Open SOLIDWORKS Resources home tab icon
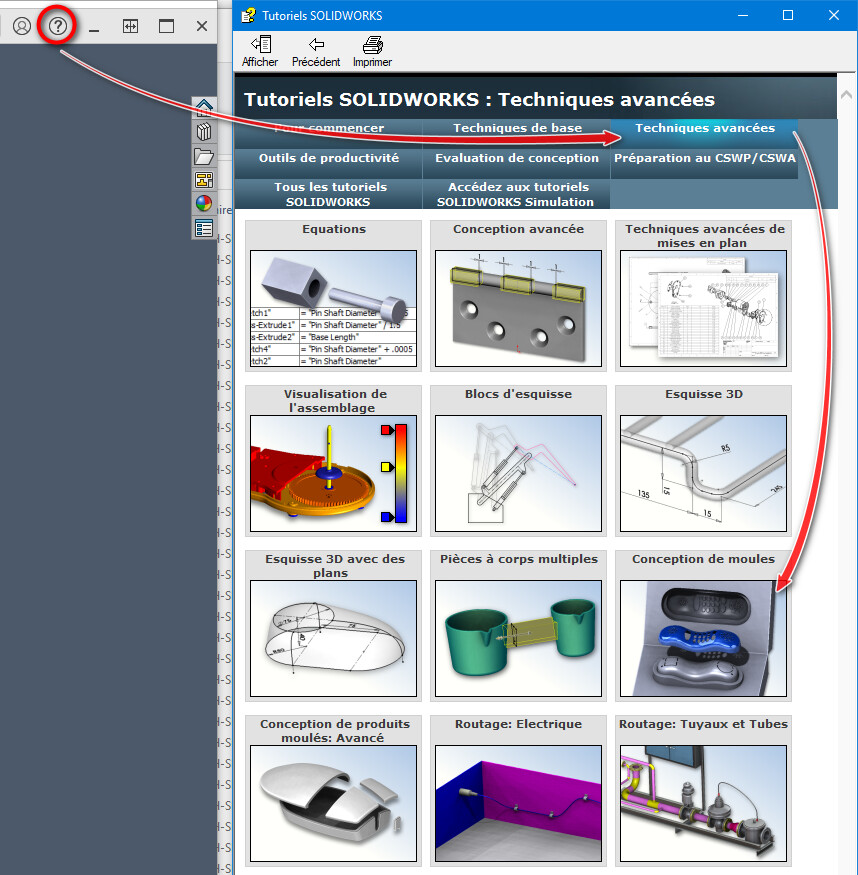The image size is (858, 875). pos(204,108)
